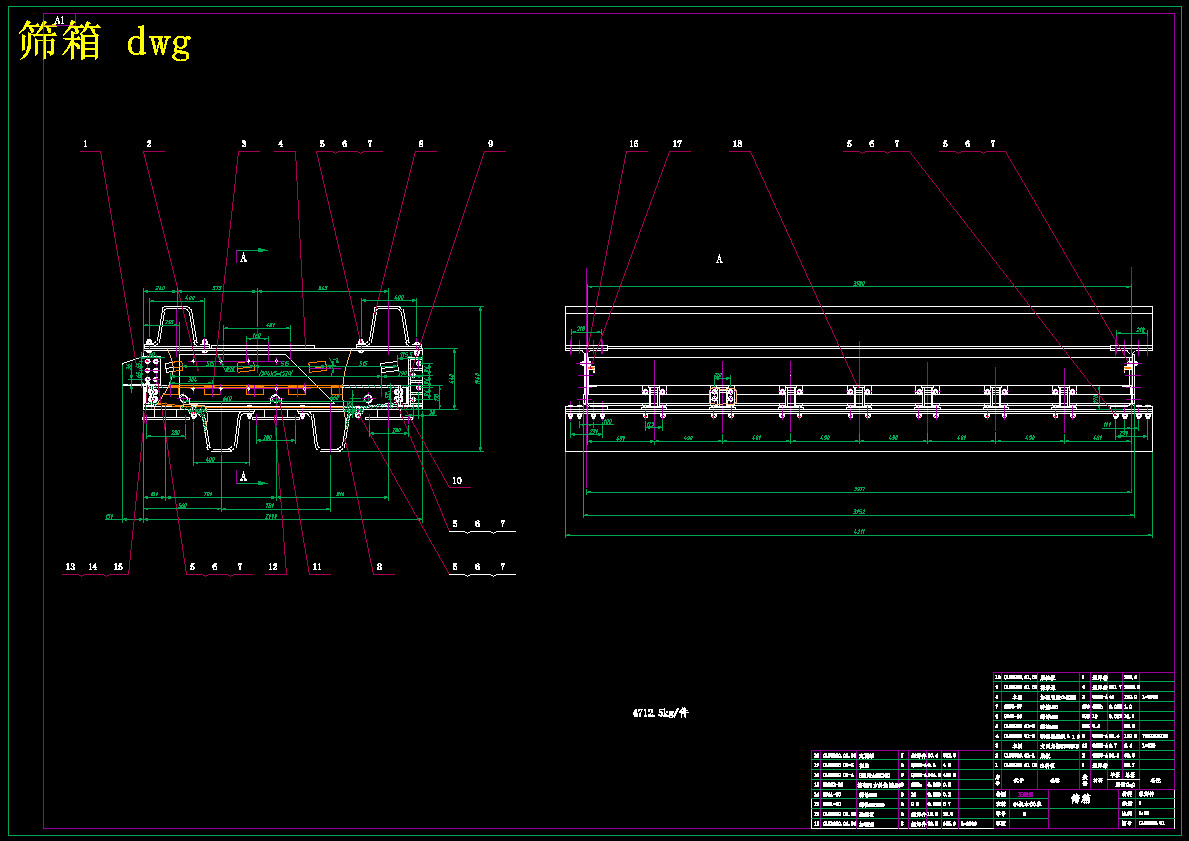Select part balloon number 1

tap(86, 143)
